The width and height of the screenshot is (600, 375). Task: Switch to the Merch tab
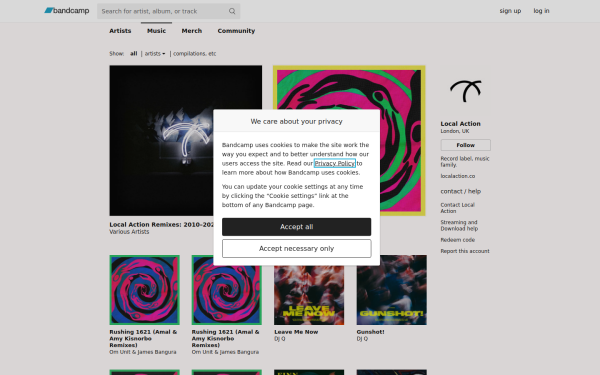click(x=192, y=31)
